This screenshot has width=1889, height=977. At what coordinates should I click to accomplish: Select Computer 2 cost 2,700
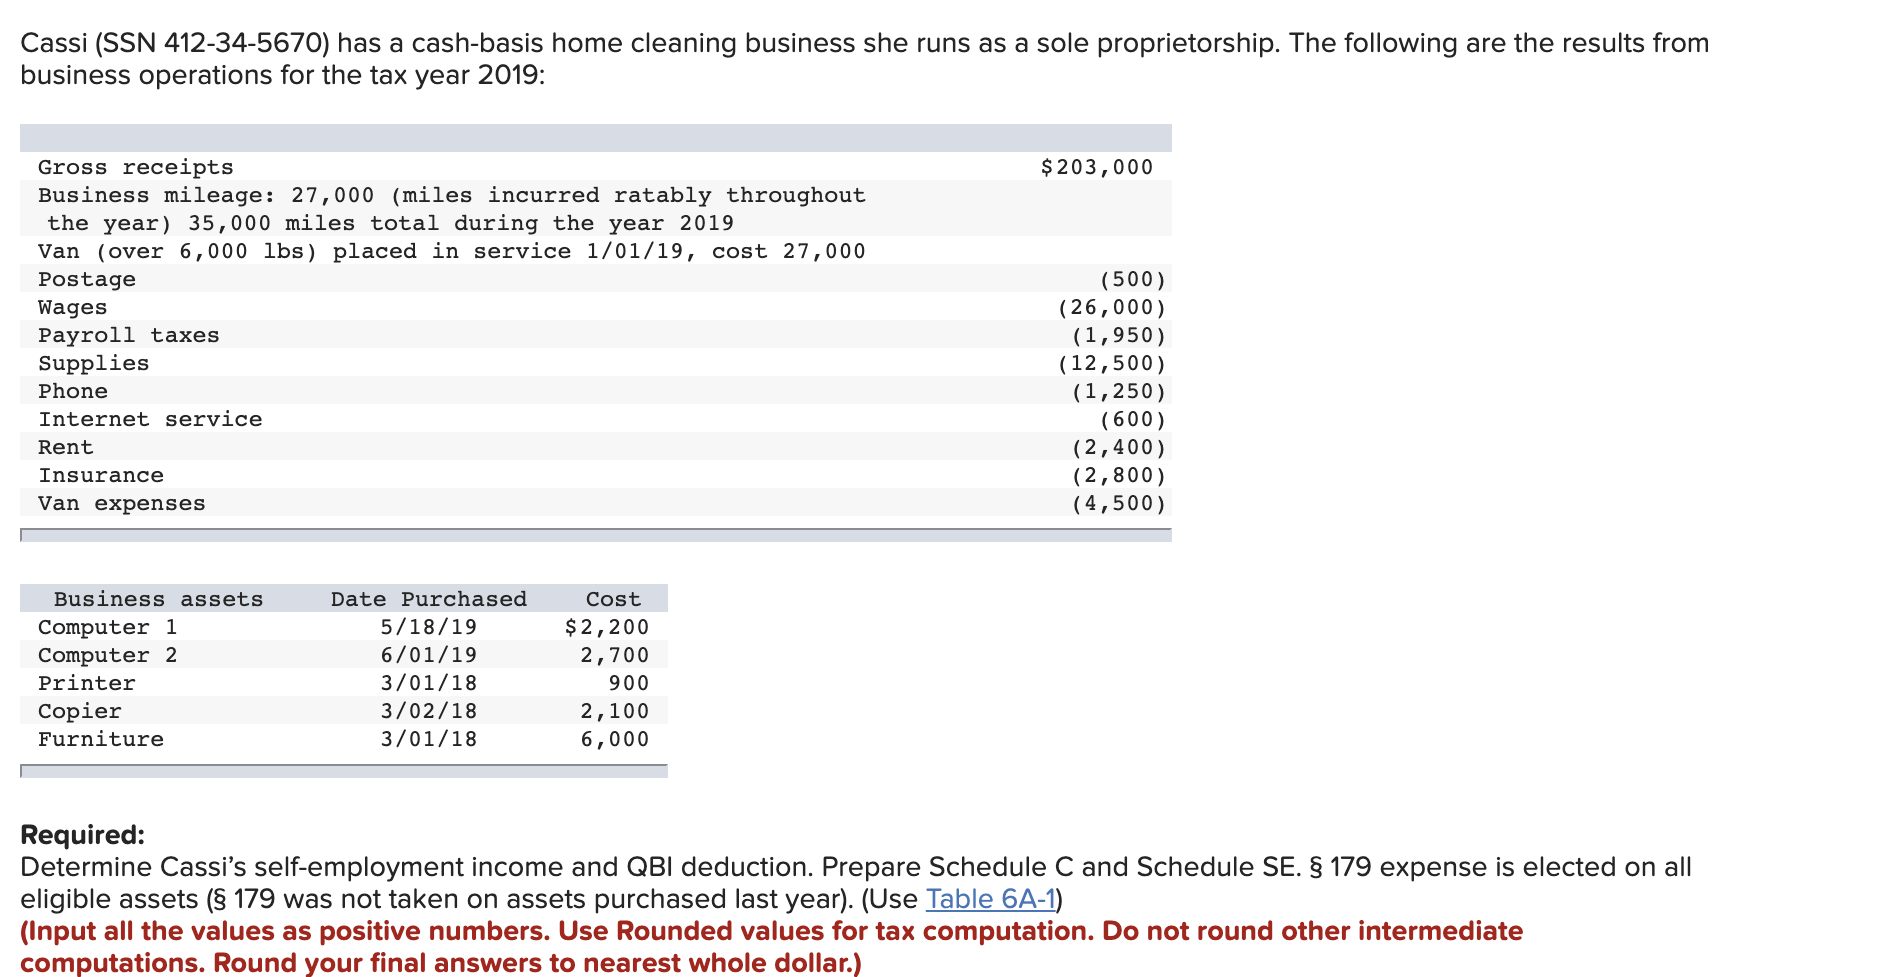[614, 655]
